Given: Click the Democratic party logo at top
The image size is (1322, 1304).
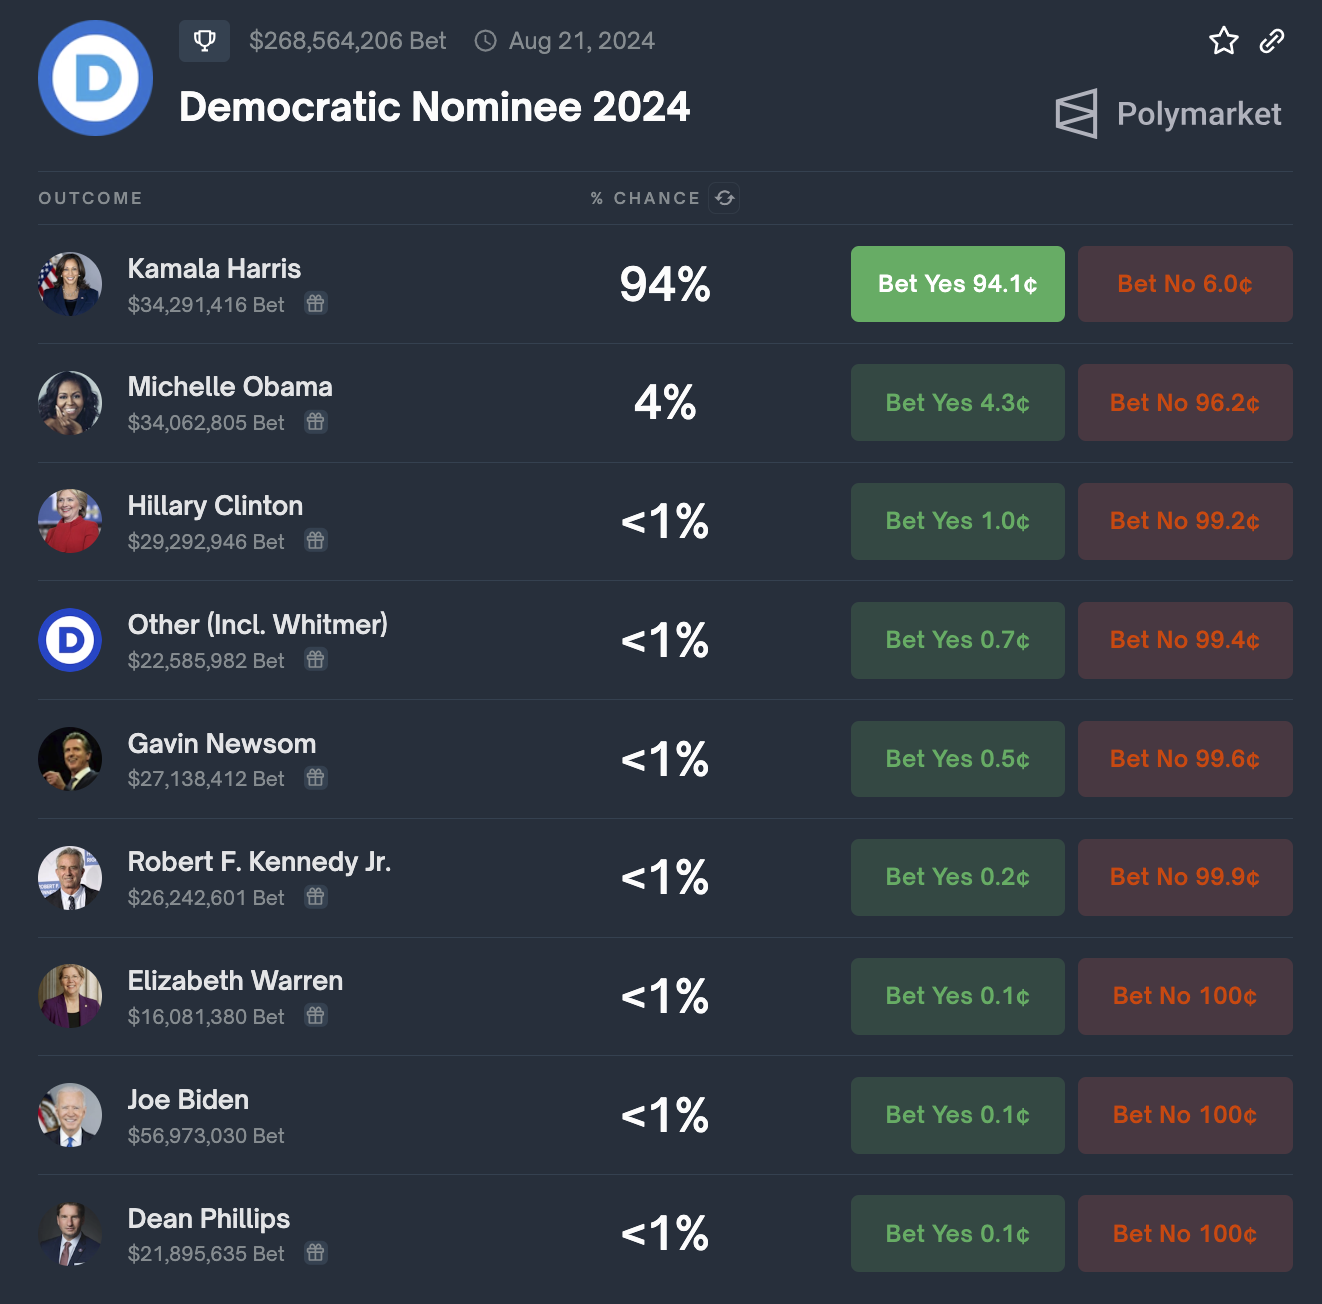Looking at the screenshot, I should pyautogui.click(x=96, y=78).
